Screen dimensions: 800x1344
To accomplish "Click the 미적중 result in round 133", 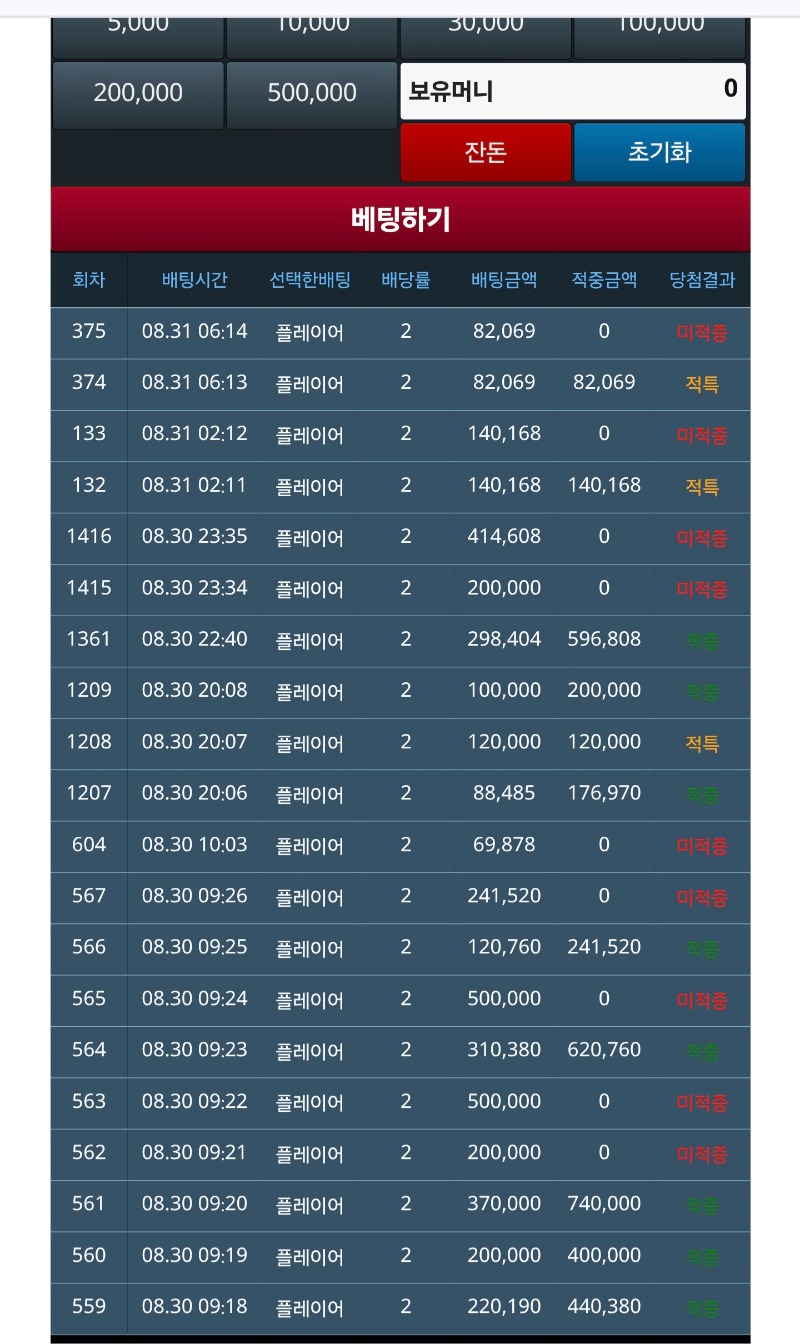I will [x=702, y=435].
